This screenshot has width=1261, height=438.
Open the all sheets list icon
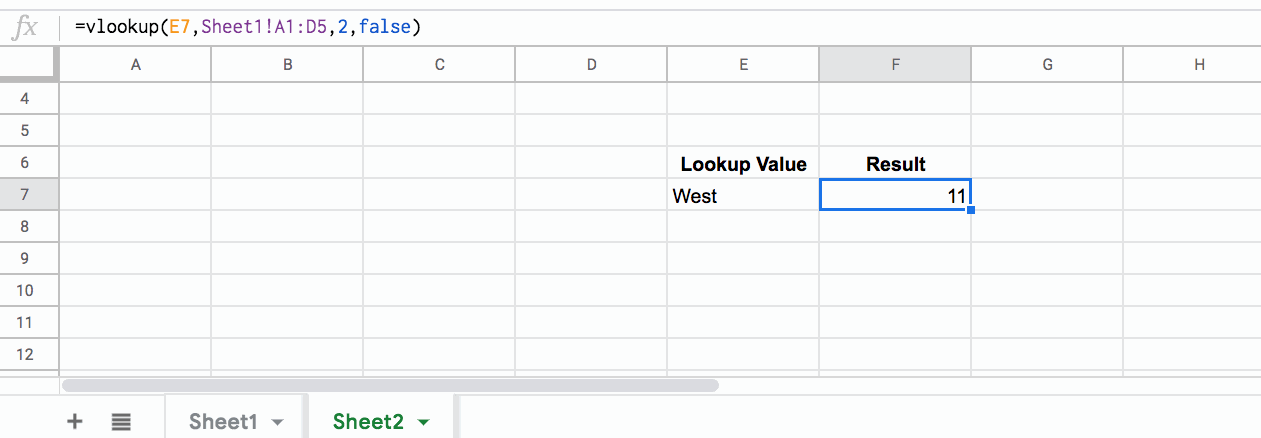pos(121,421)
